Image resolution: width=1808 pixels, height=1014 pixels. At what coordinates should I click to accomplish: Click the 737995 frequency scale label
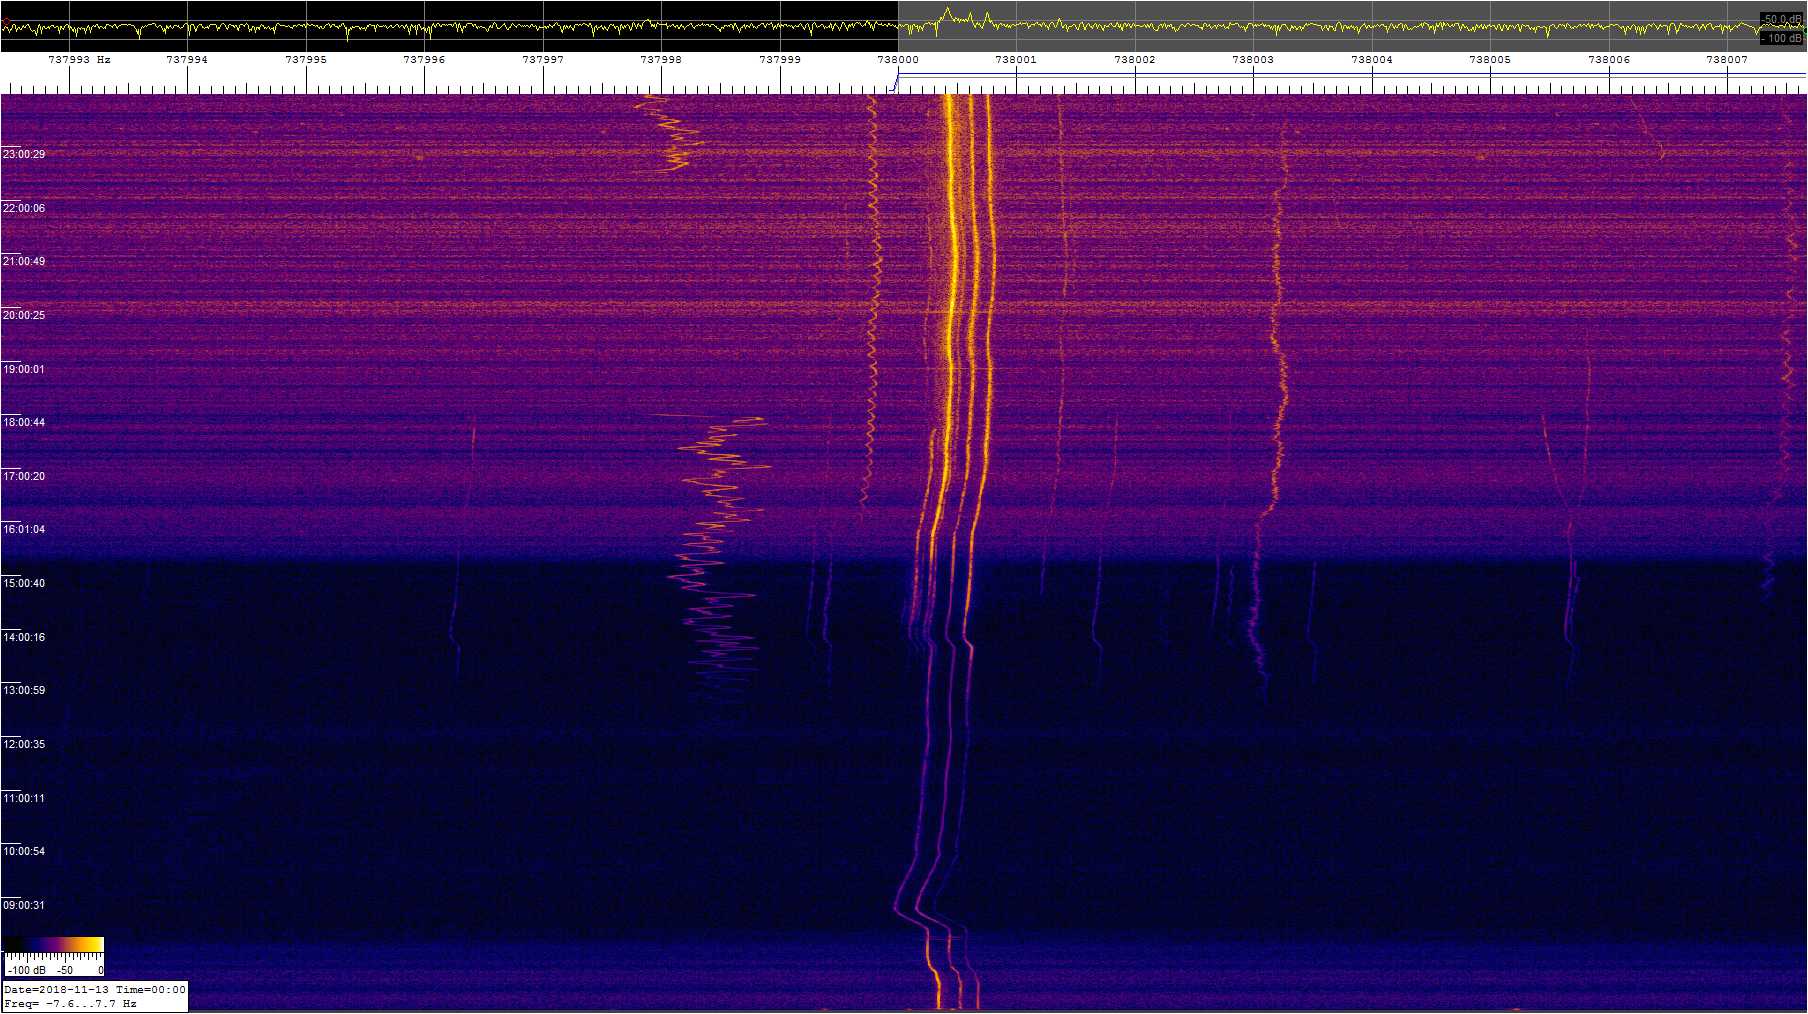(306, 60)
